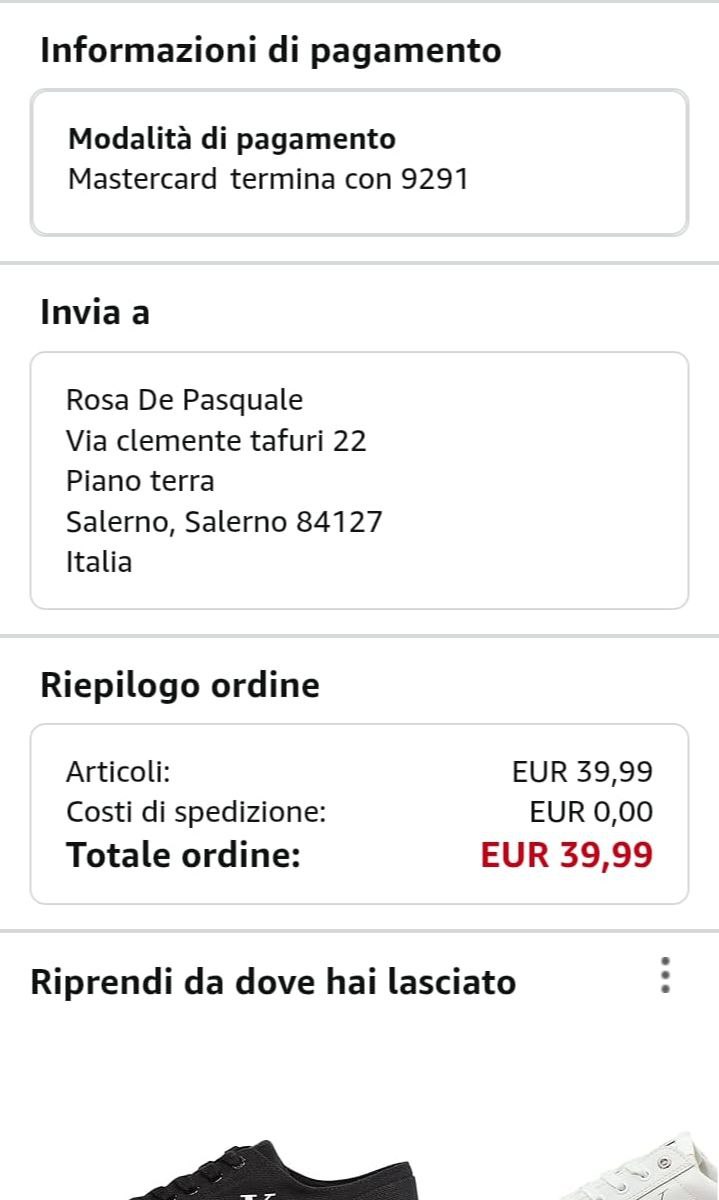Click the red EUR 39,99 total
Image resolution: width=719 pixels, height=1200 pixels.
point(566,856)
